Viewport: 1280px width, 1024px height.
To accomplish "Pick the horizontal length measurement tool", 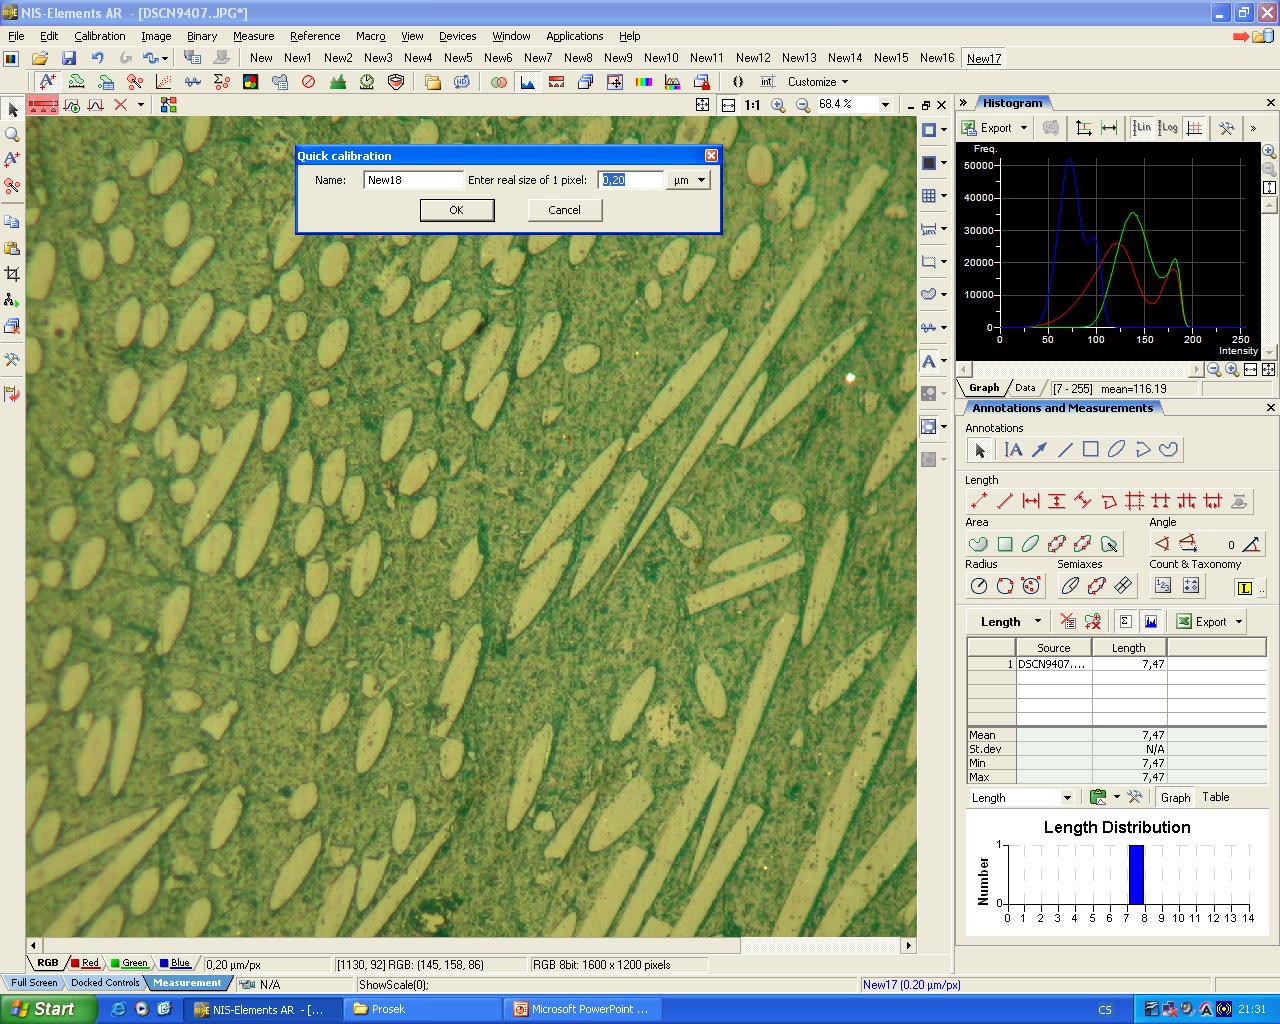I will click(1031, 501).
